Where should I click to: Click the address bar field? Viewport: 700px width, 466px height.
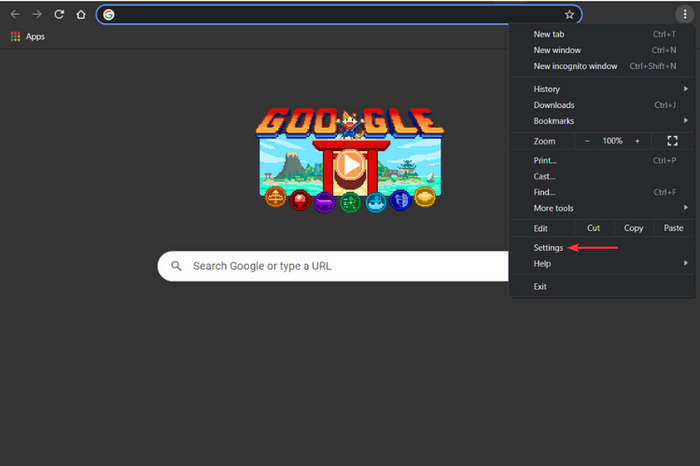(x=339, y=15)
